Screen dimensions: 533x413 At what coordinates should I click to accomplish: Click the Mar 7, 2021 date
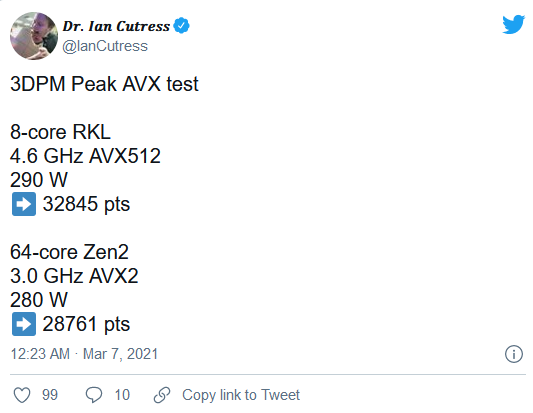[x=120, y=354]
